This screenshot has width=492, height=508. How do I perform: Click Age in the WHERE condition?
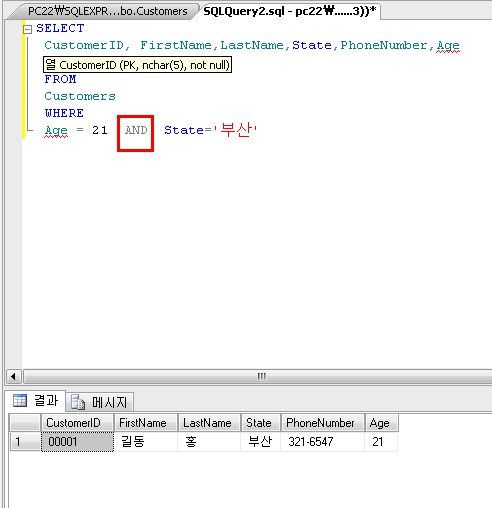click(56, 131)
